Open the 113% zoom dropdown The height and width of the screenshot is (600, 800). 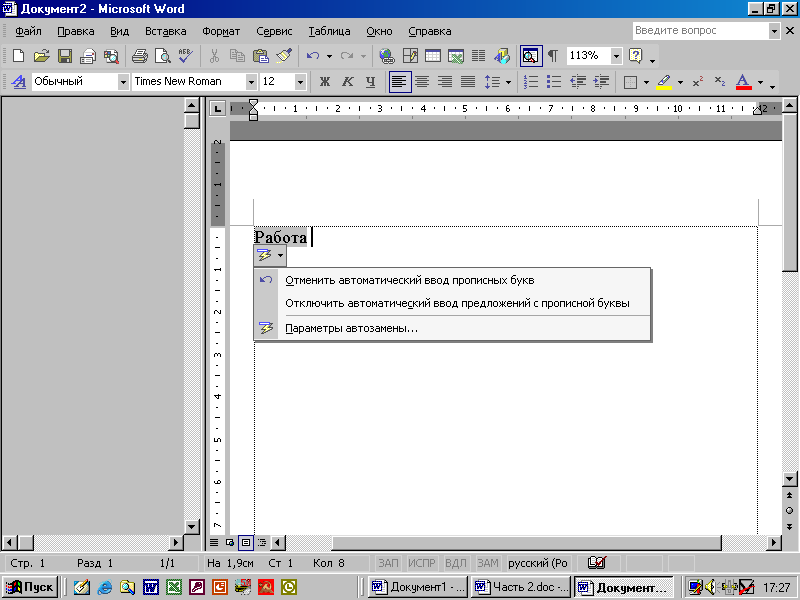tap(616, 56)
